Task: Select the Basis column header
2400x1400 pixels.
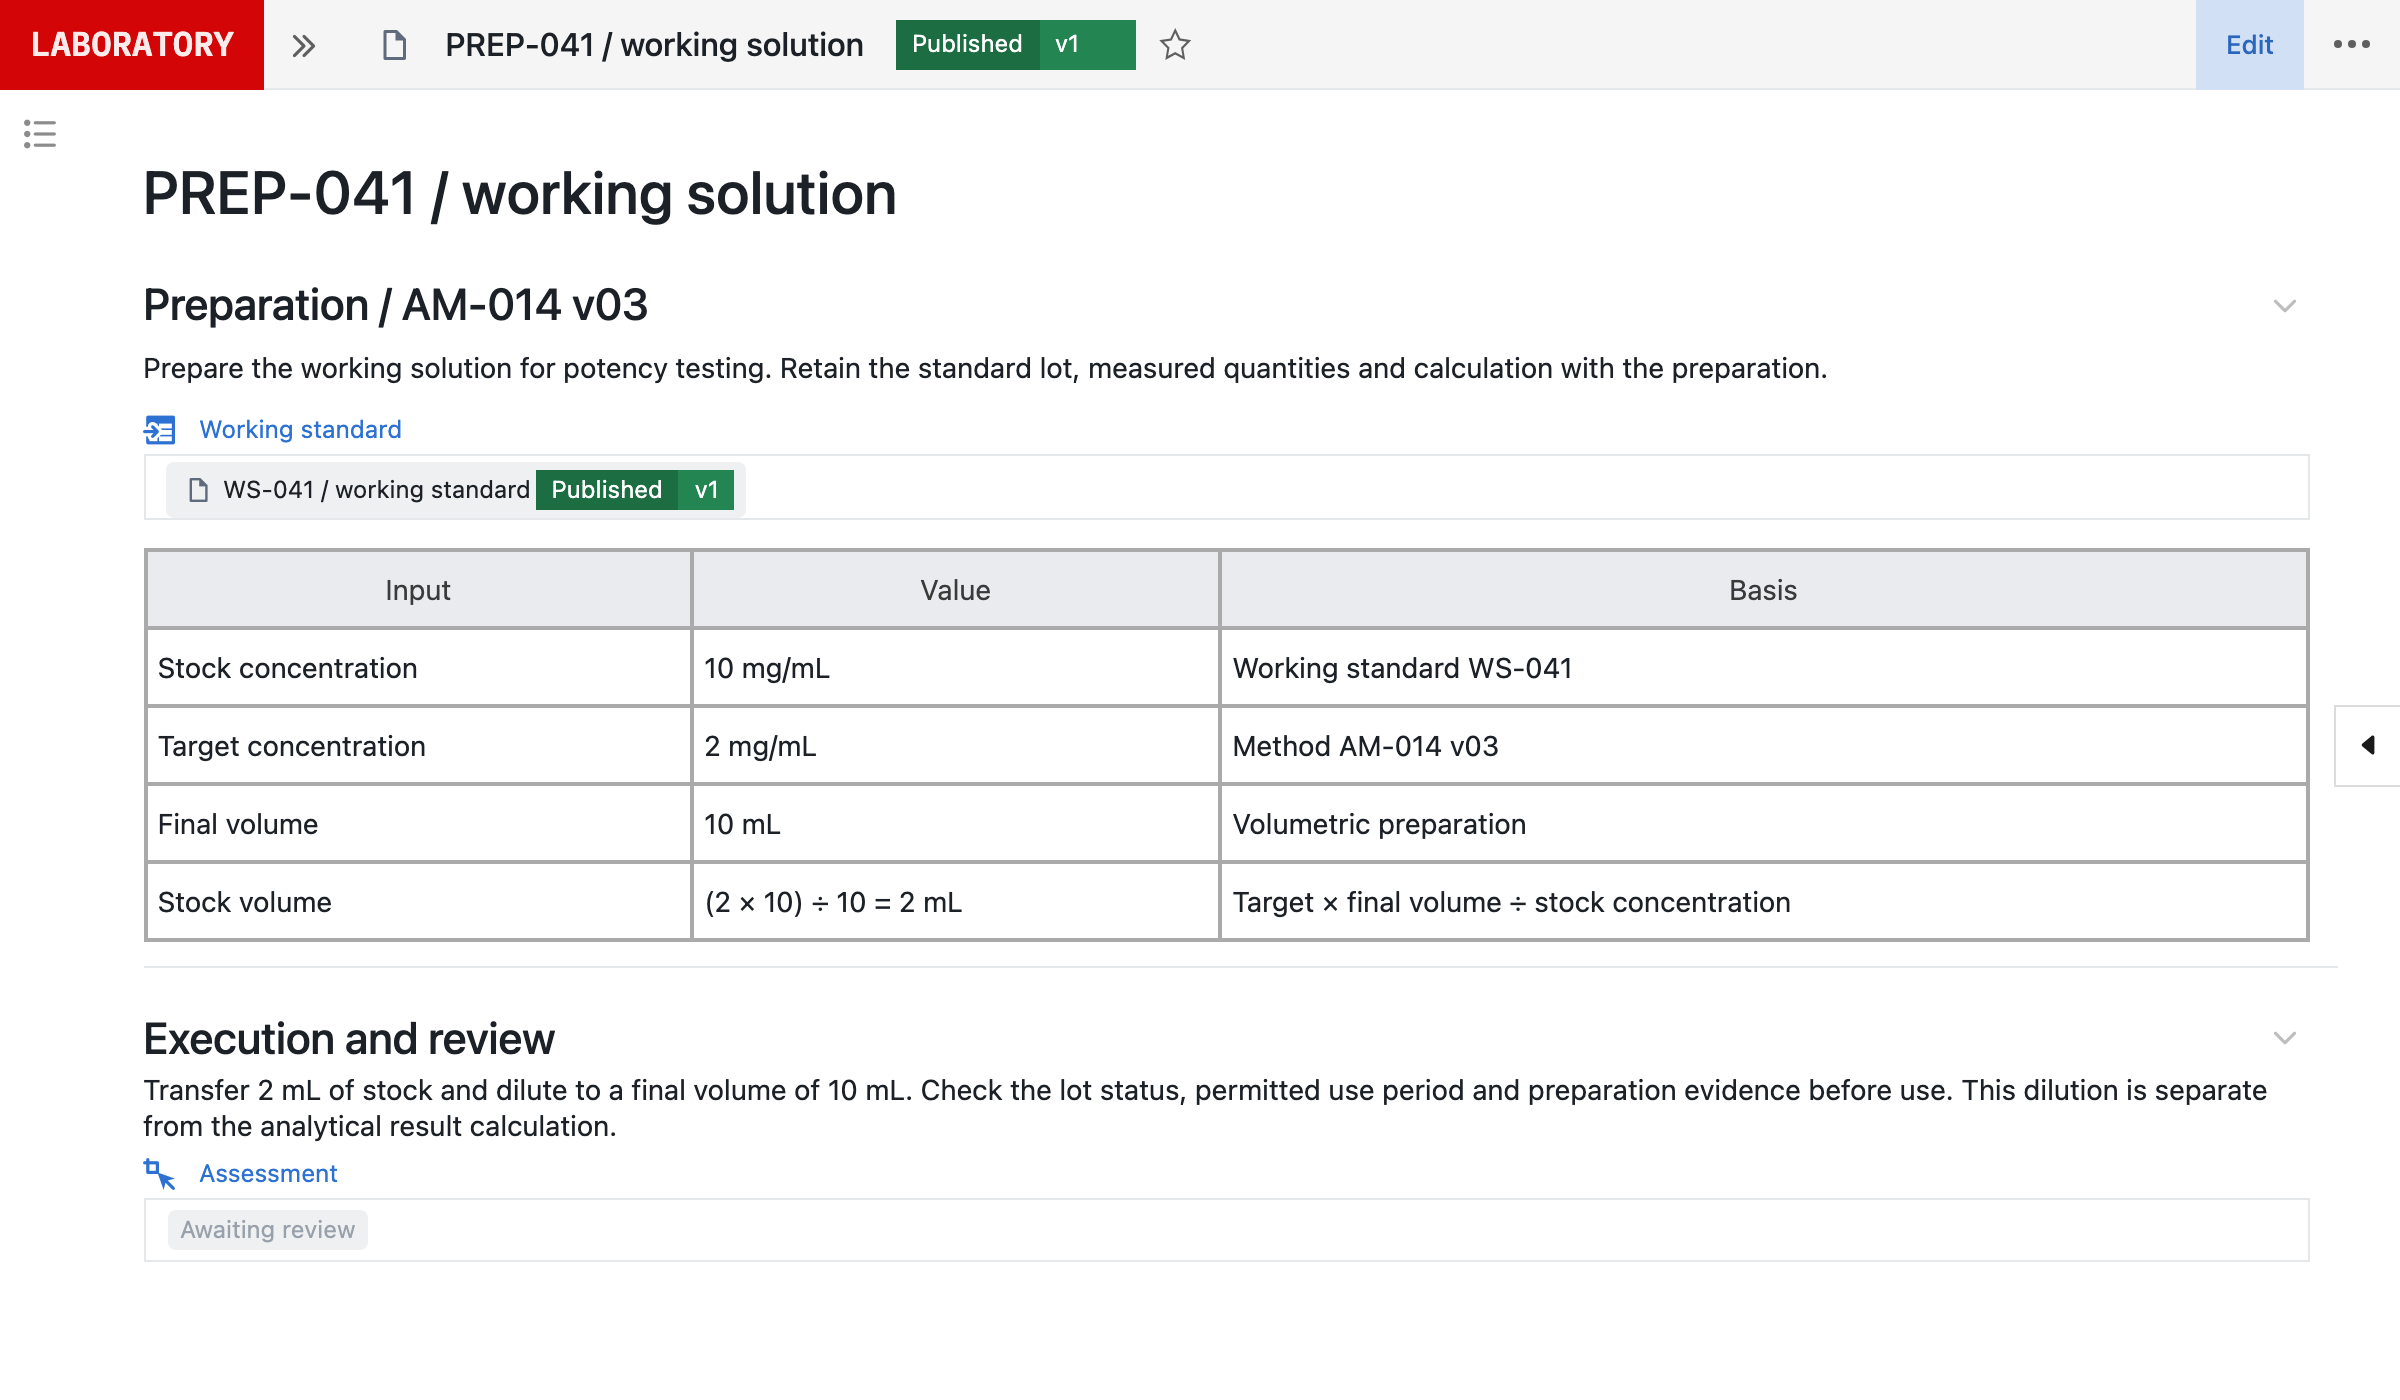Action: [x=1763, y=590]
